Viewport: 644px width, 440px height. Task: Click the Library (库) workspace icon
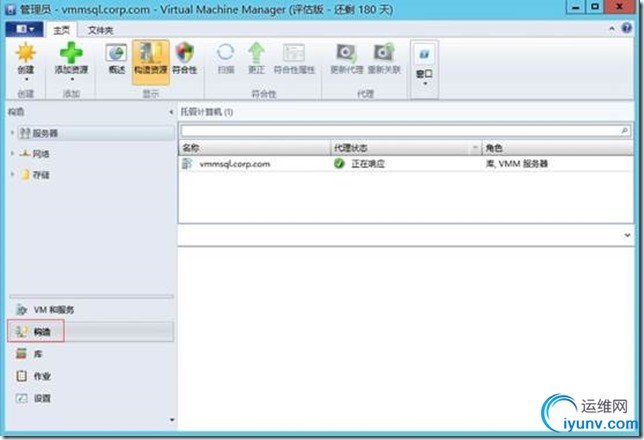(x=21, y=353)
